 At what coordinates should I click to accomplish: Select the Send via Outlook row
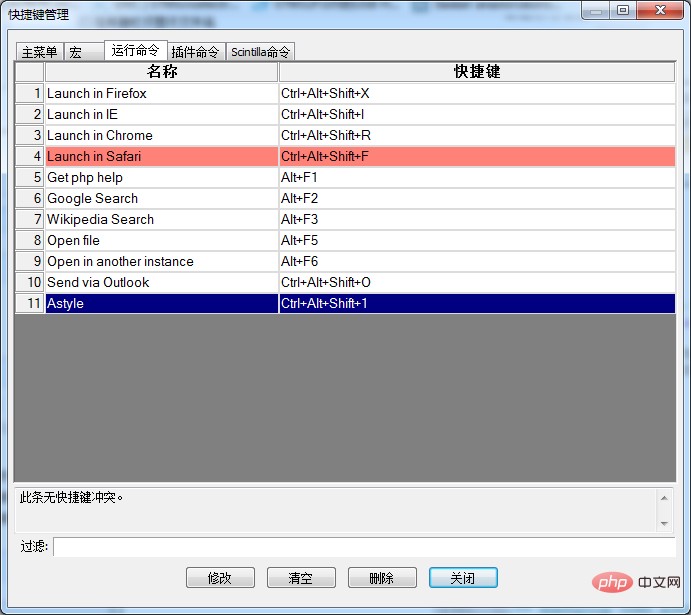(x=160, y=282)
